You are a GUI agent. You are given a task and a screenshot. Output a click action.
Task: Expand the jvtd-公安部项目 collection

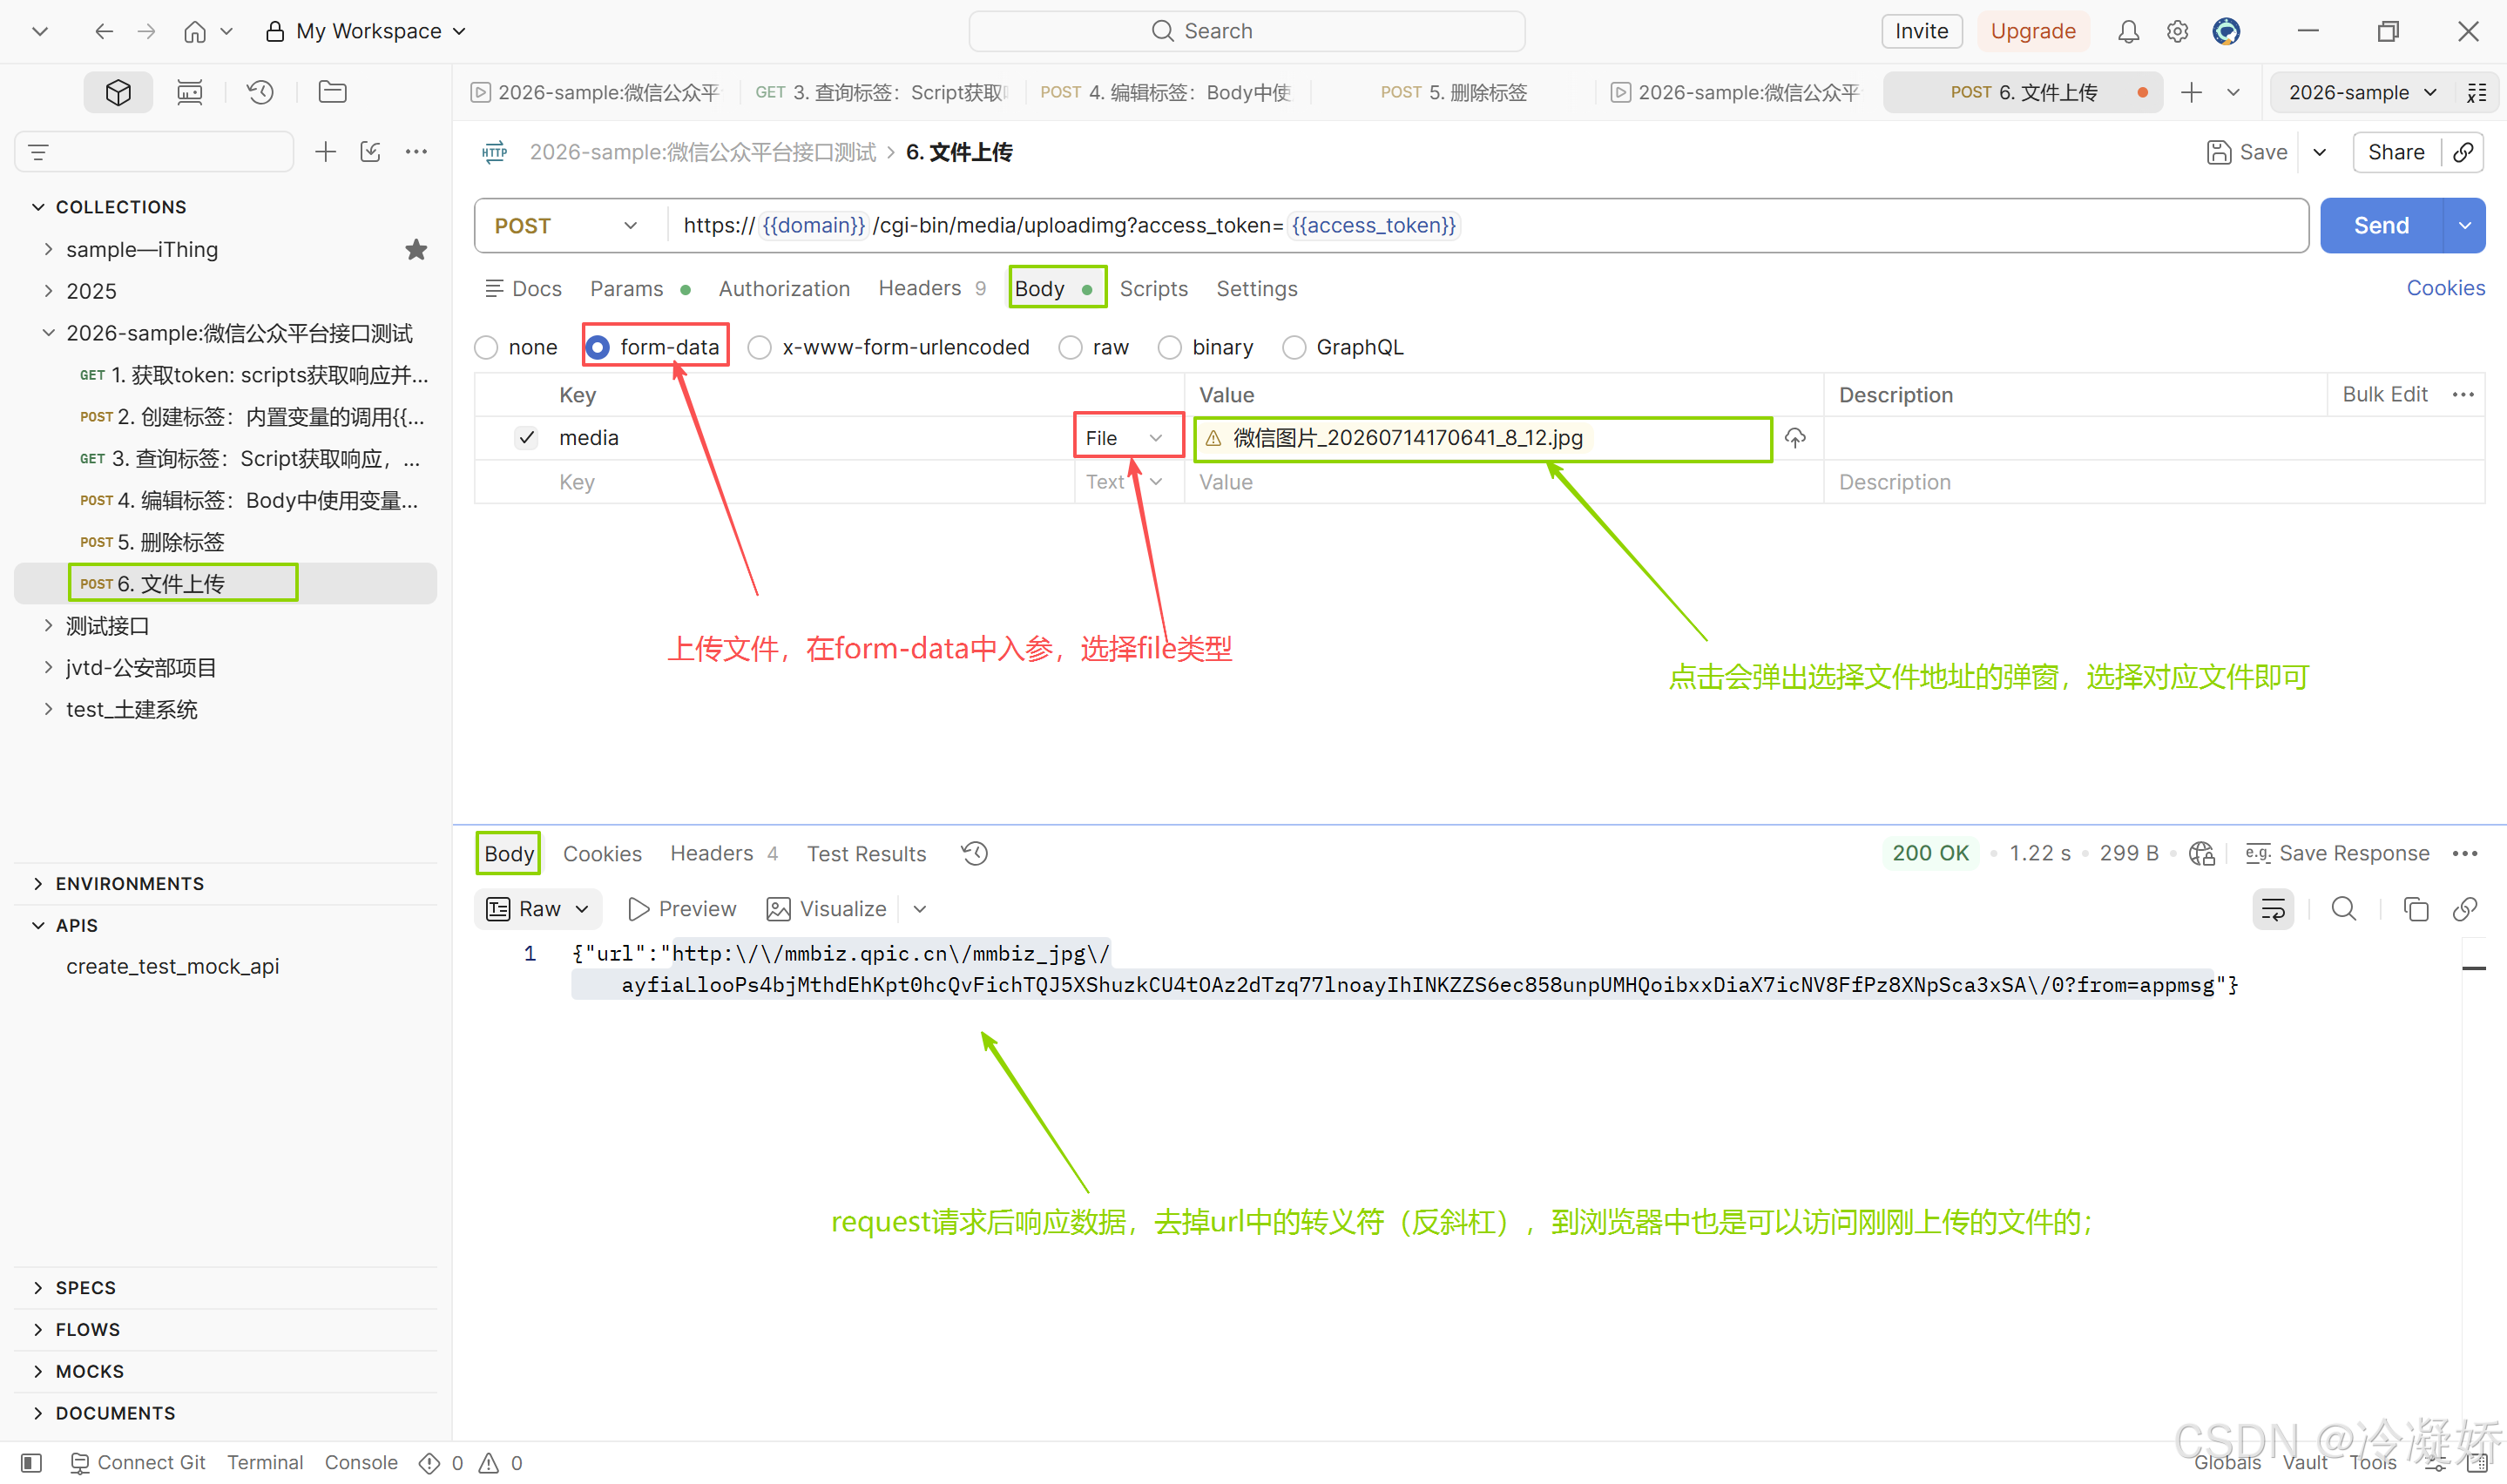tap(48, 667)
